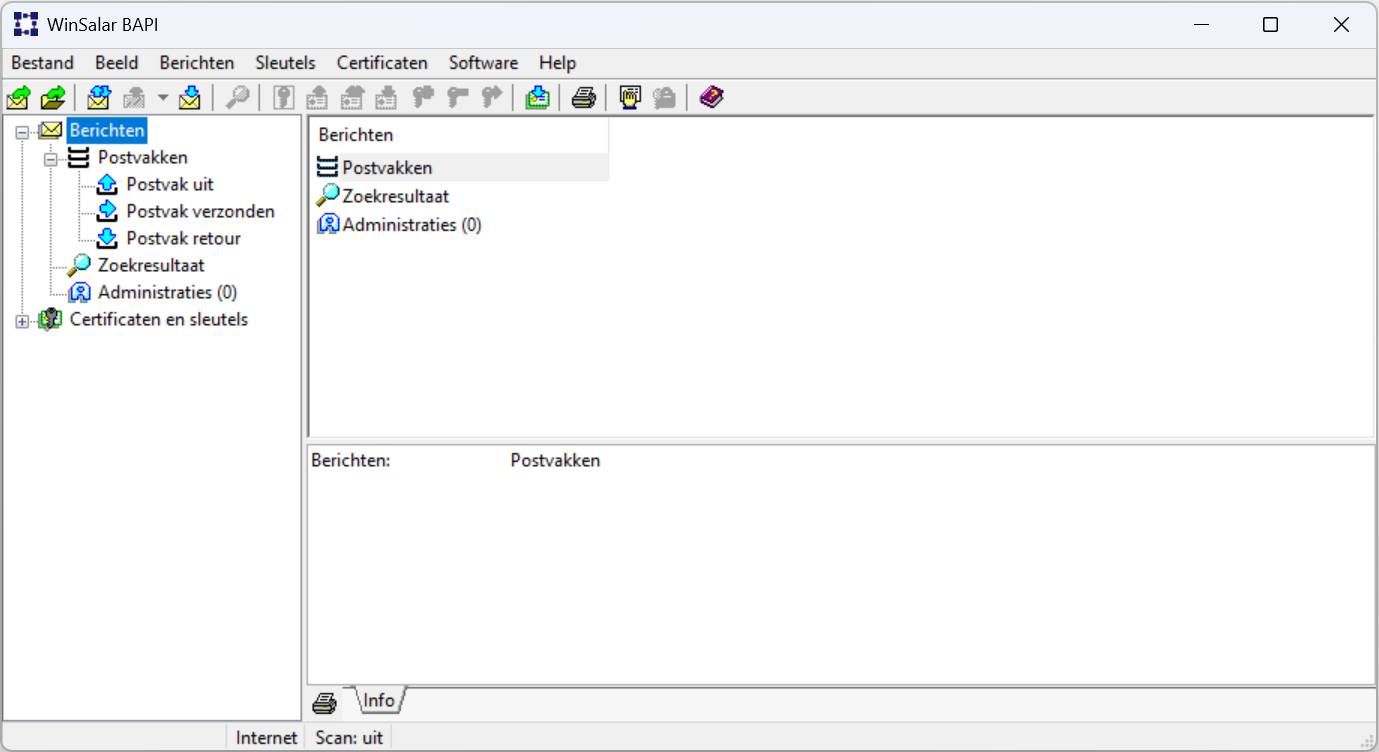Click the printer icon beside Info tab
This screenshot has height=752, width=1379.
(x=324, y=704)
